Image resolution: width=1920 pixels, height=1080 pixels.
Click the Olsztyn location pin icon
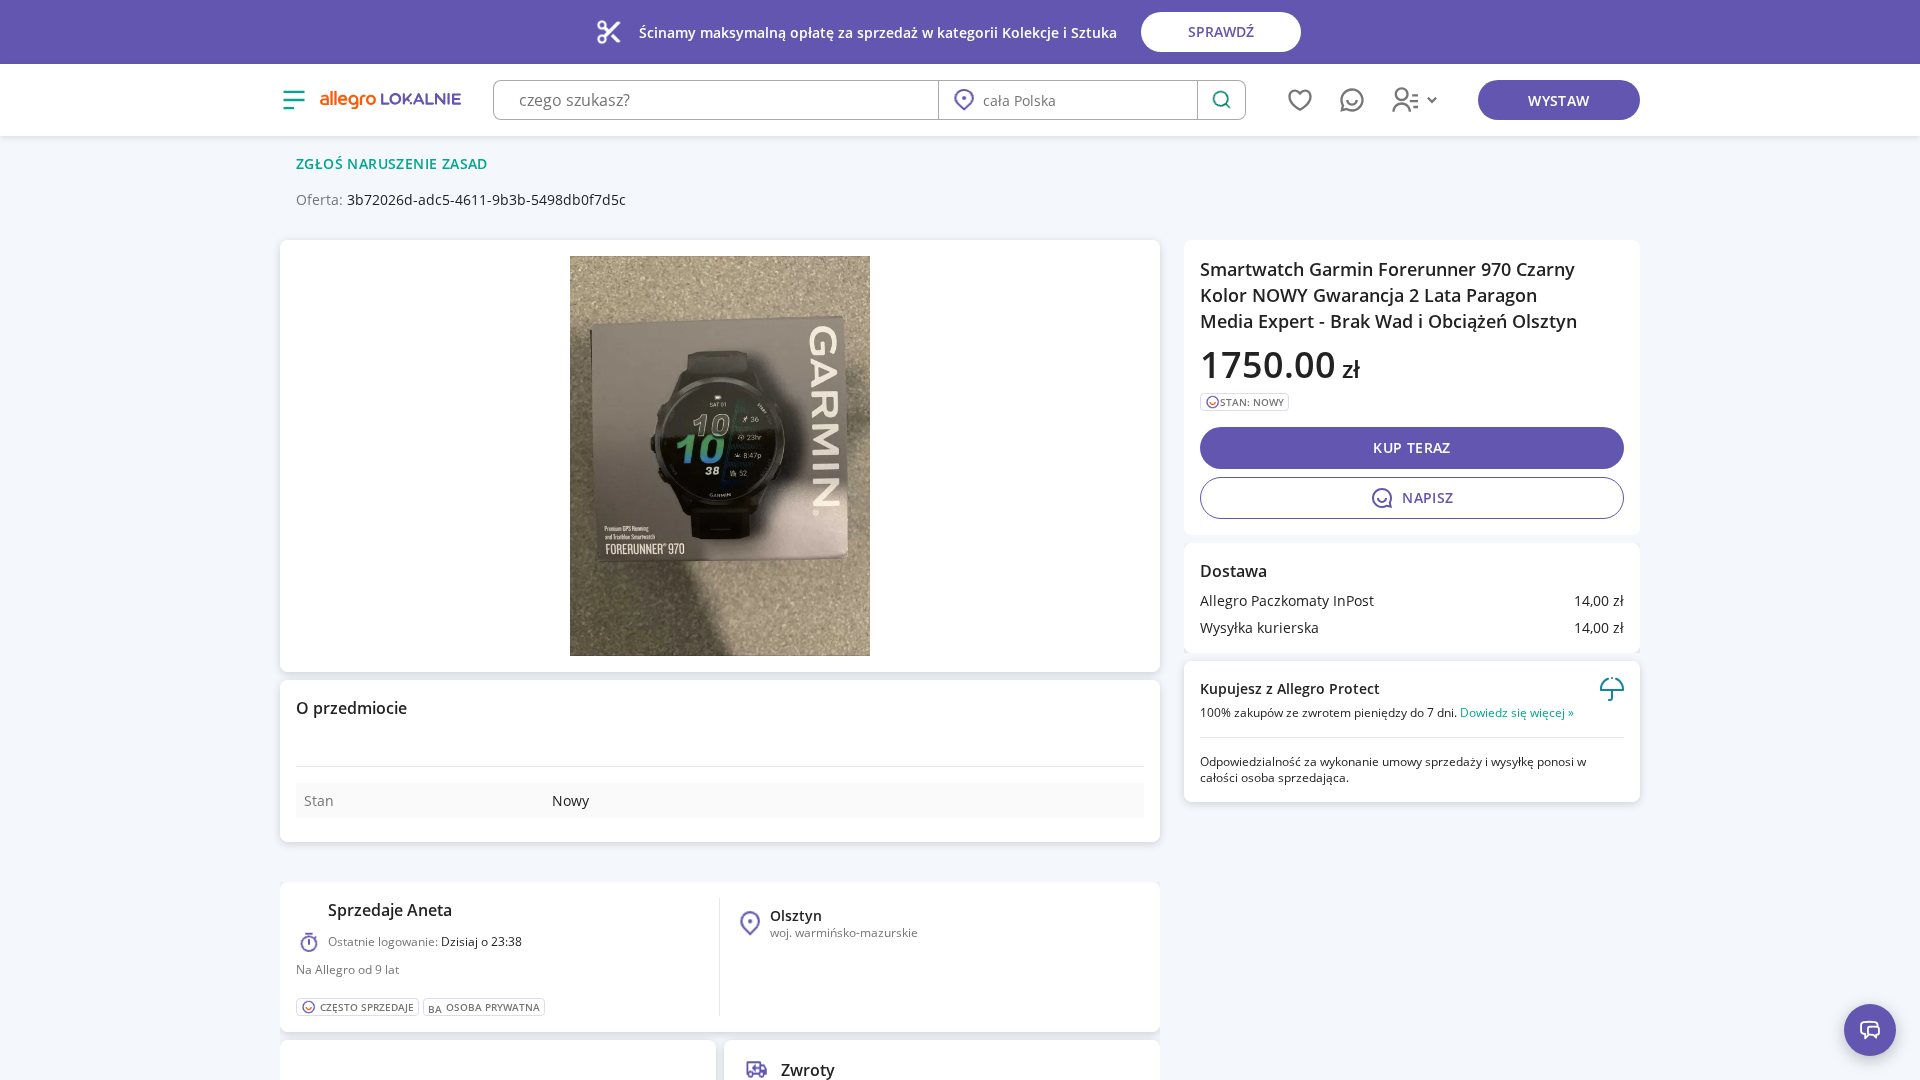[750, 923]
